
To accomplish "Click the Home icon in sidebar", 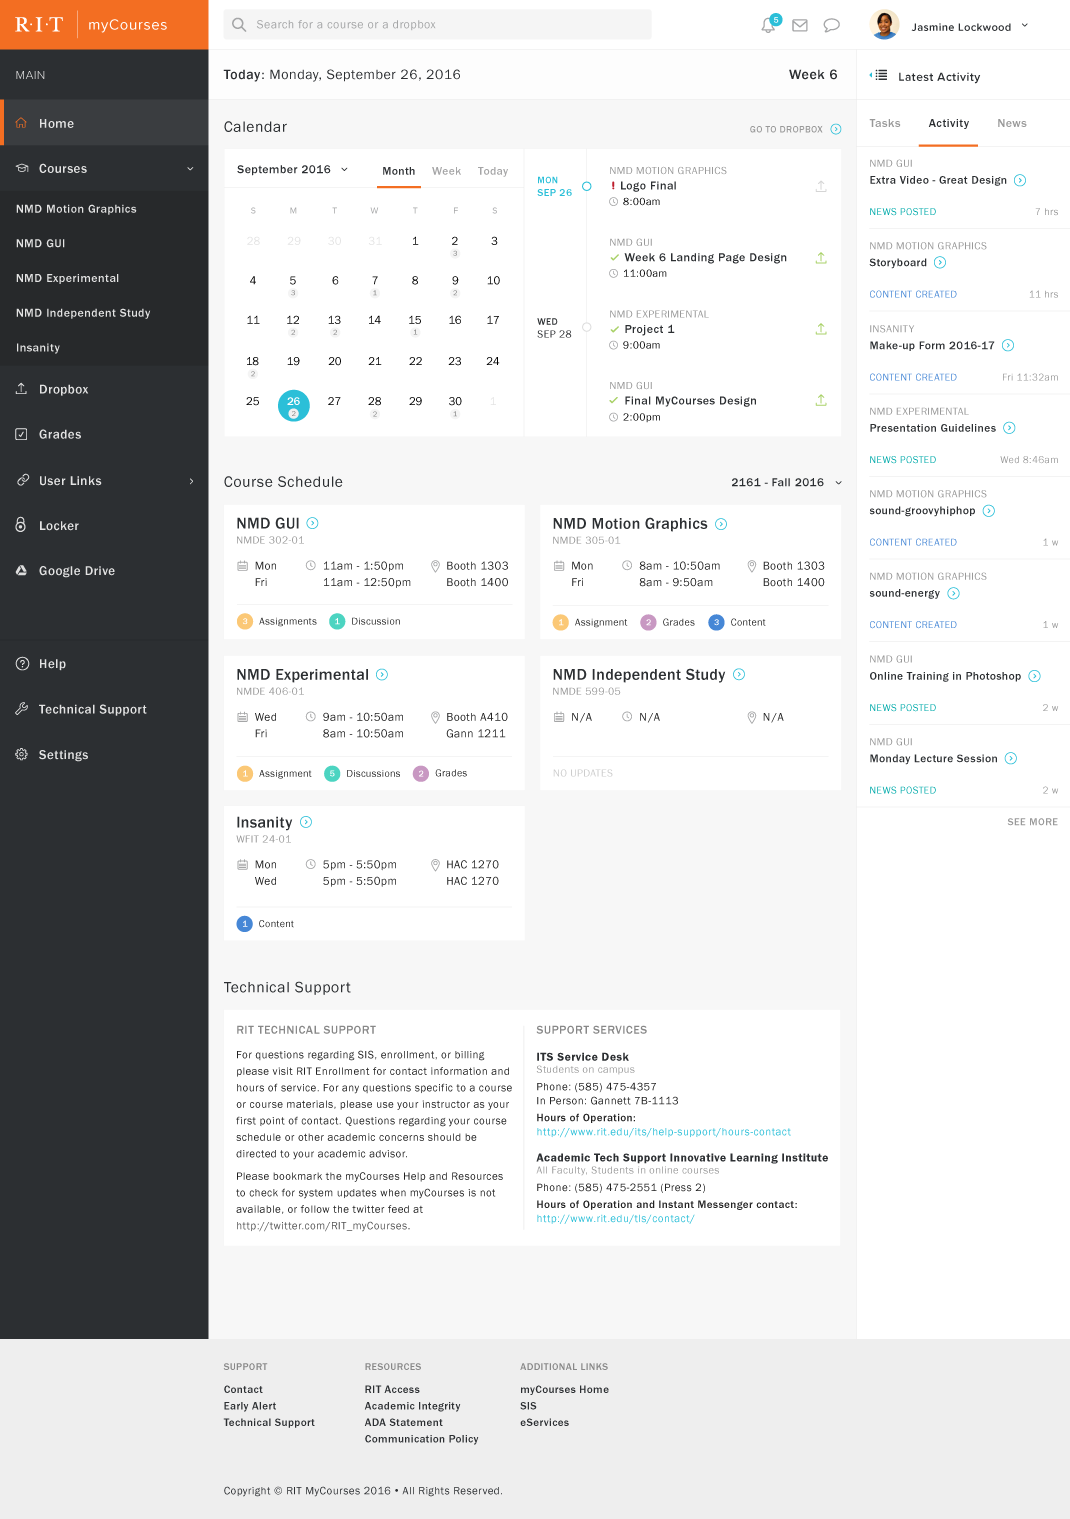I will pos(21,123).
